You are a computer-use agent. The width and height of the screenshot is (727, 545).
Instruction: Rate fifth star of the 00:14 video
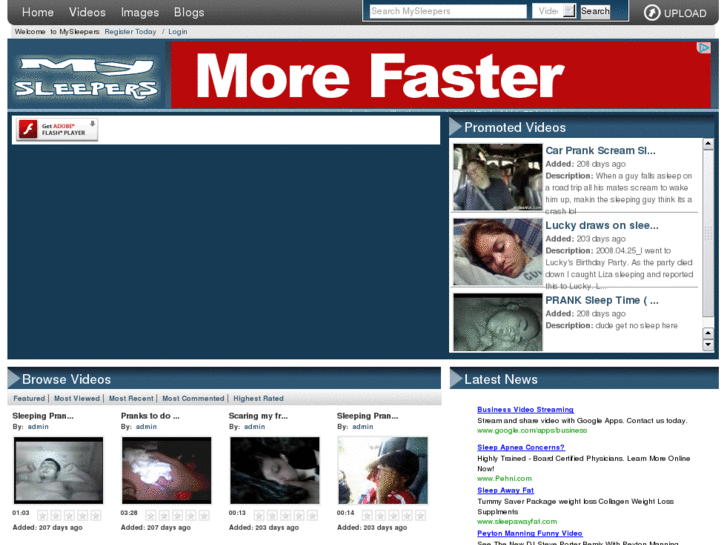click(420, 515)
